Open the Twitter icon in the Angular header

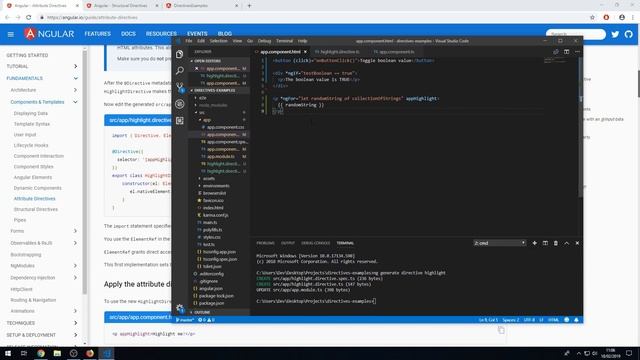coord(615,34)
